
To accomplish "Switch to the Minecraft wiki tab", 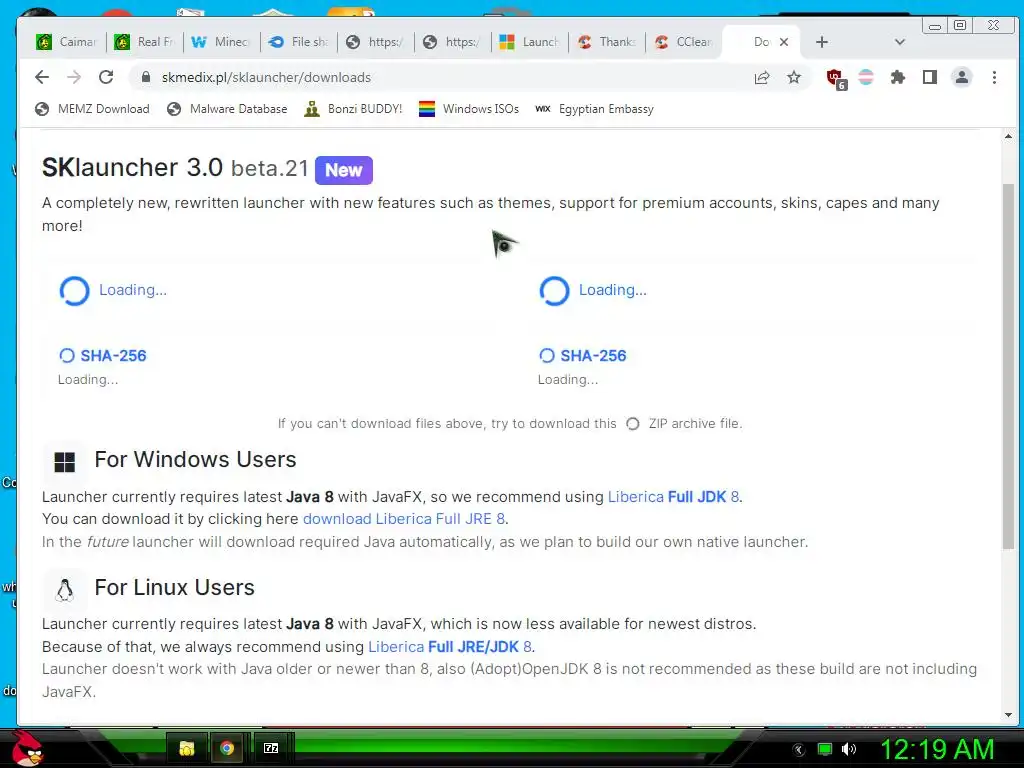I will coord(221,42).
